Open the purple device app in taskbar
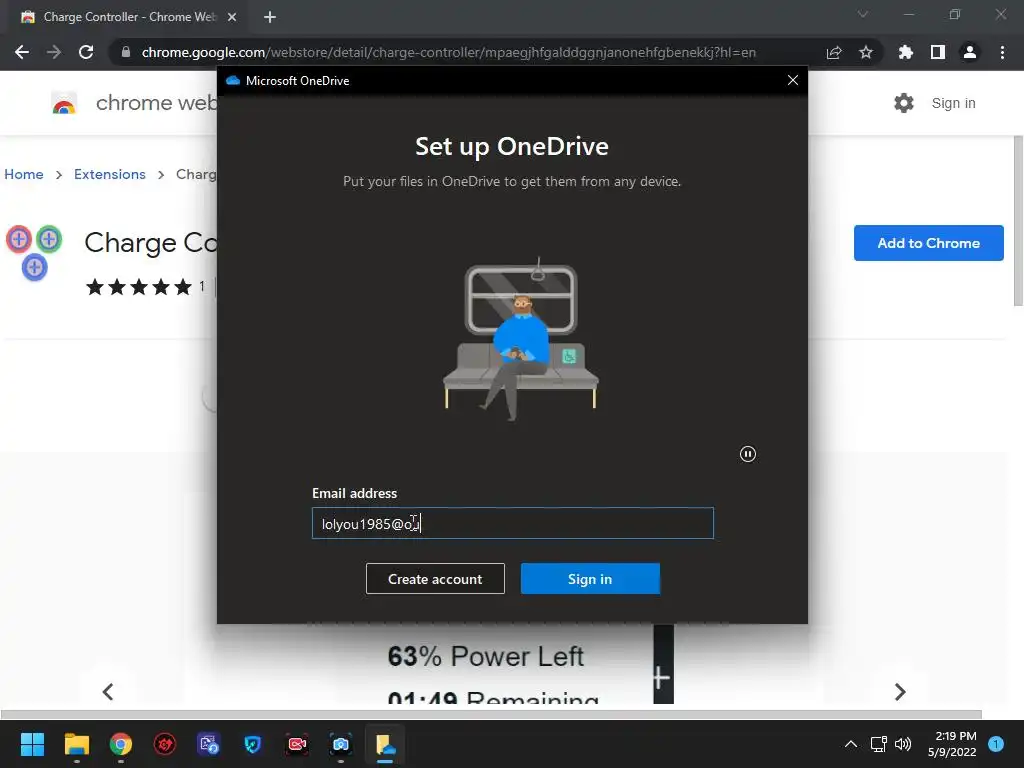 (x=209, y=744)
